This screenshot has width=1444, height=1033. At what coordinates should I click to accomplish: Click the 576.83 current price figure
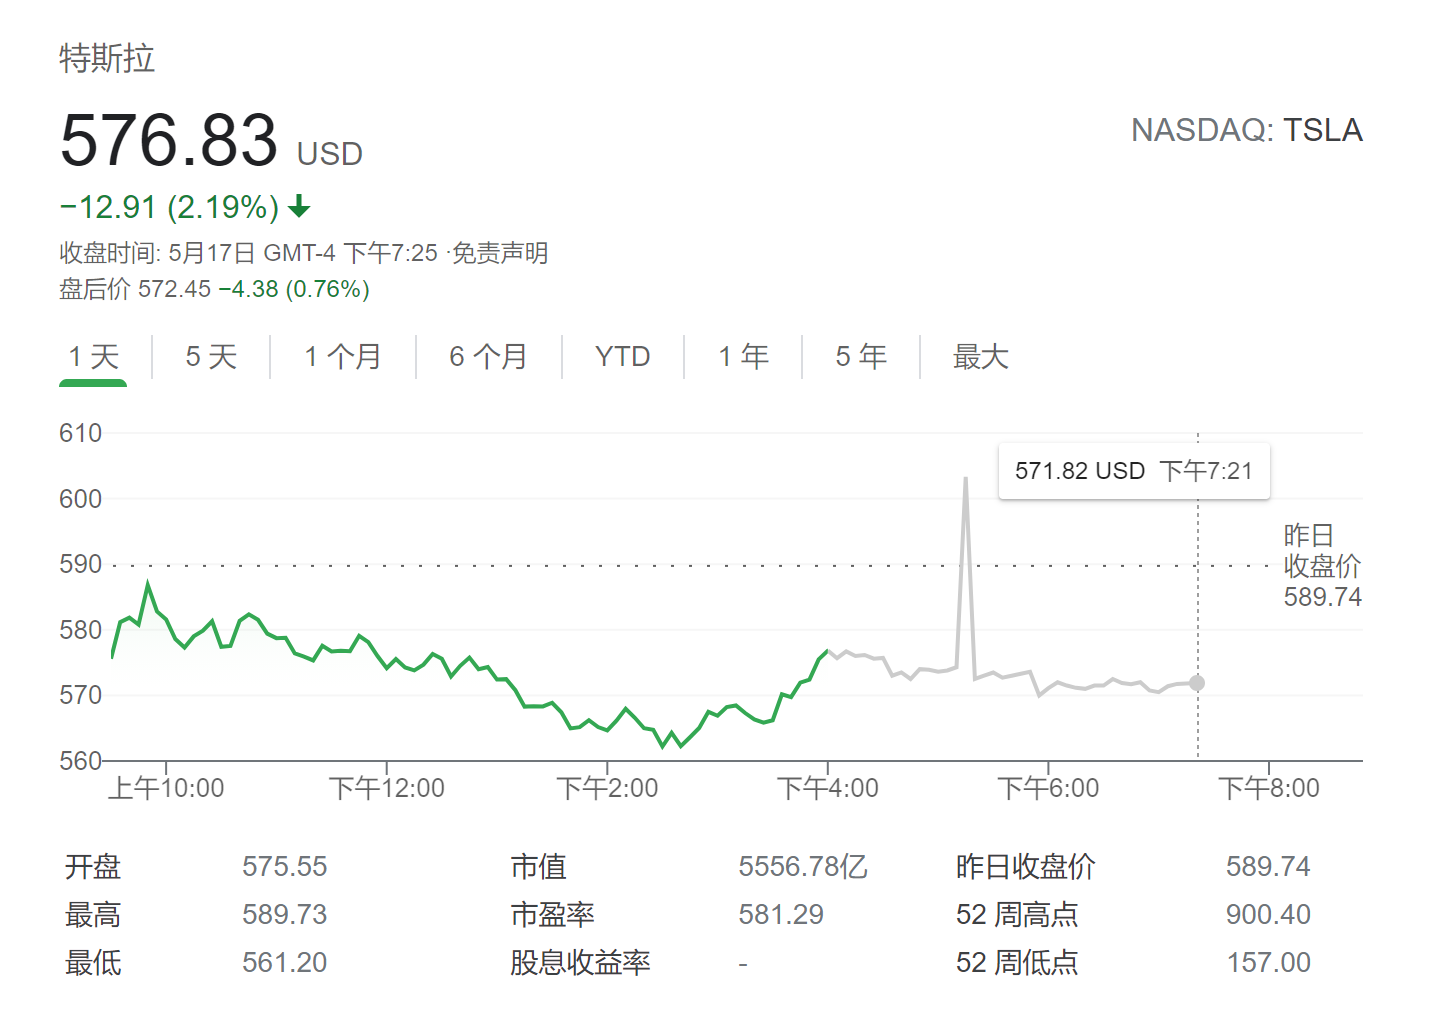tap(169, 141)
